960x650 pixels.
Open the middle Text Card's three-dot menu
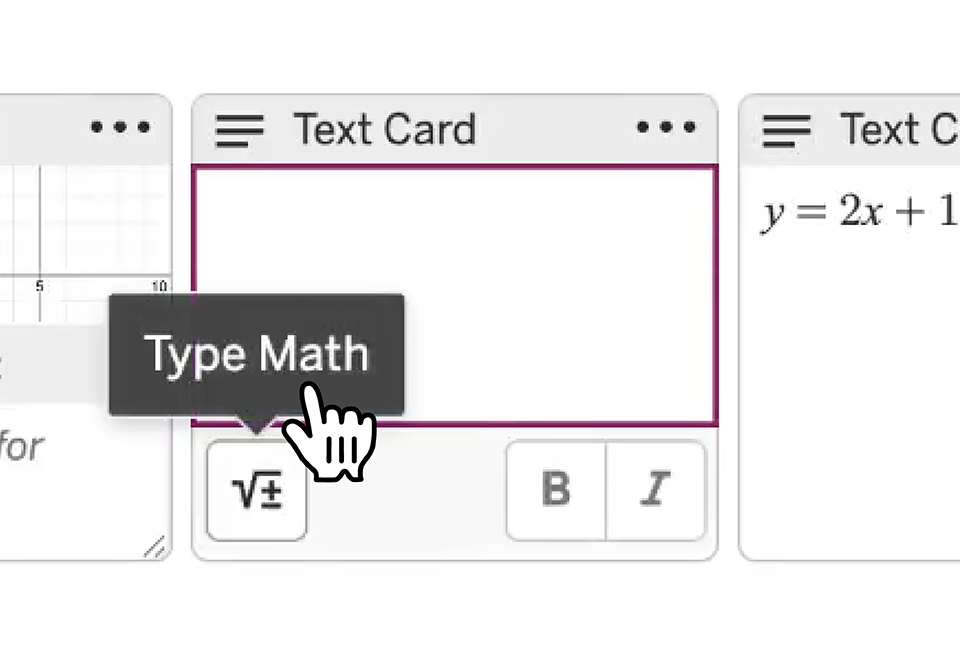[x=666, y=128]
